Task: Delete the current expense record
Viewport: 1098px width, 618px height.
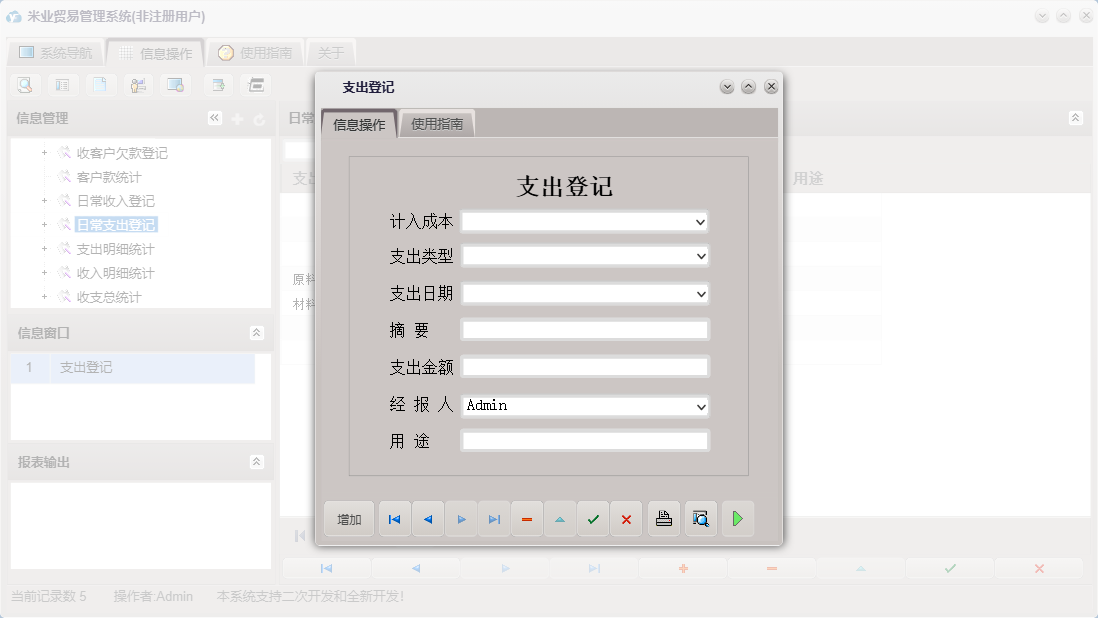Action: click(527, 518)
